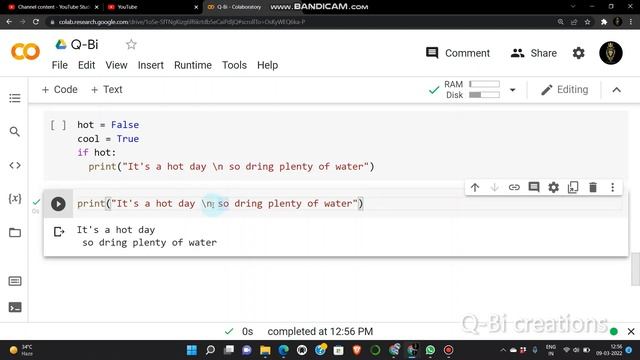Open the File menu
The width and height of the screenshot is (640, 360).
pyautogui.click(x=60, y=65)
